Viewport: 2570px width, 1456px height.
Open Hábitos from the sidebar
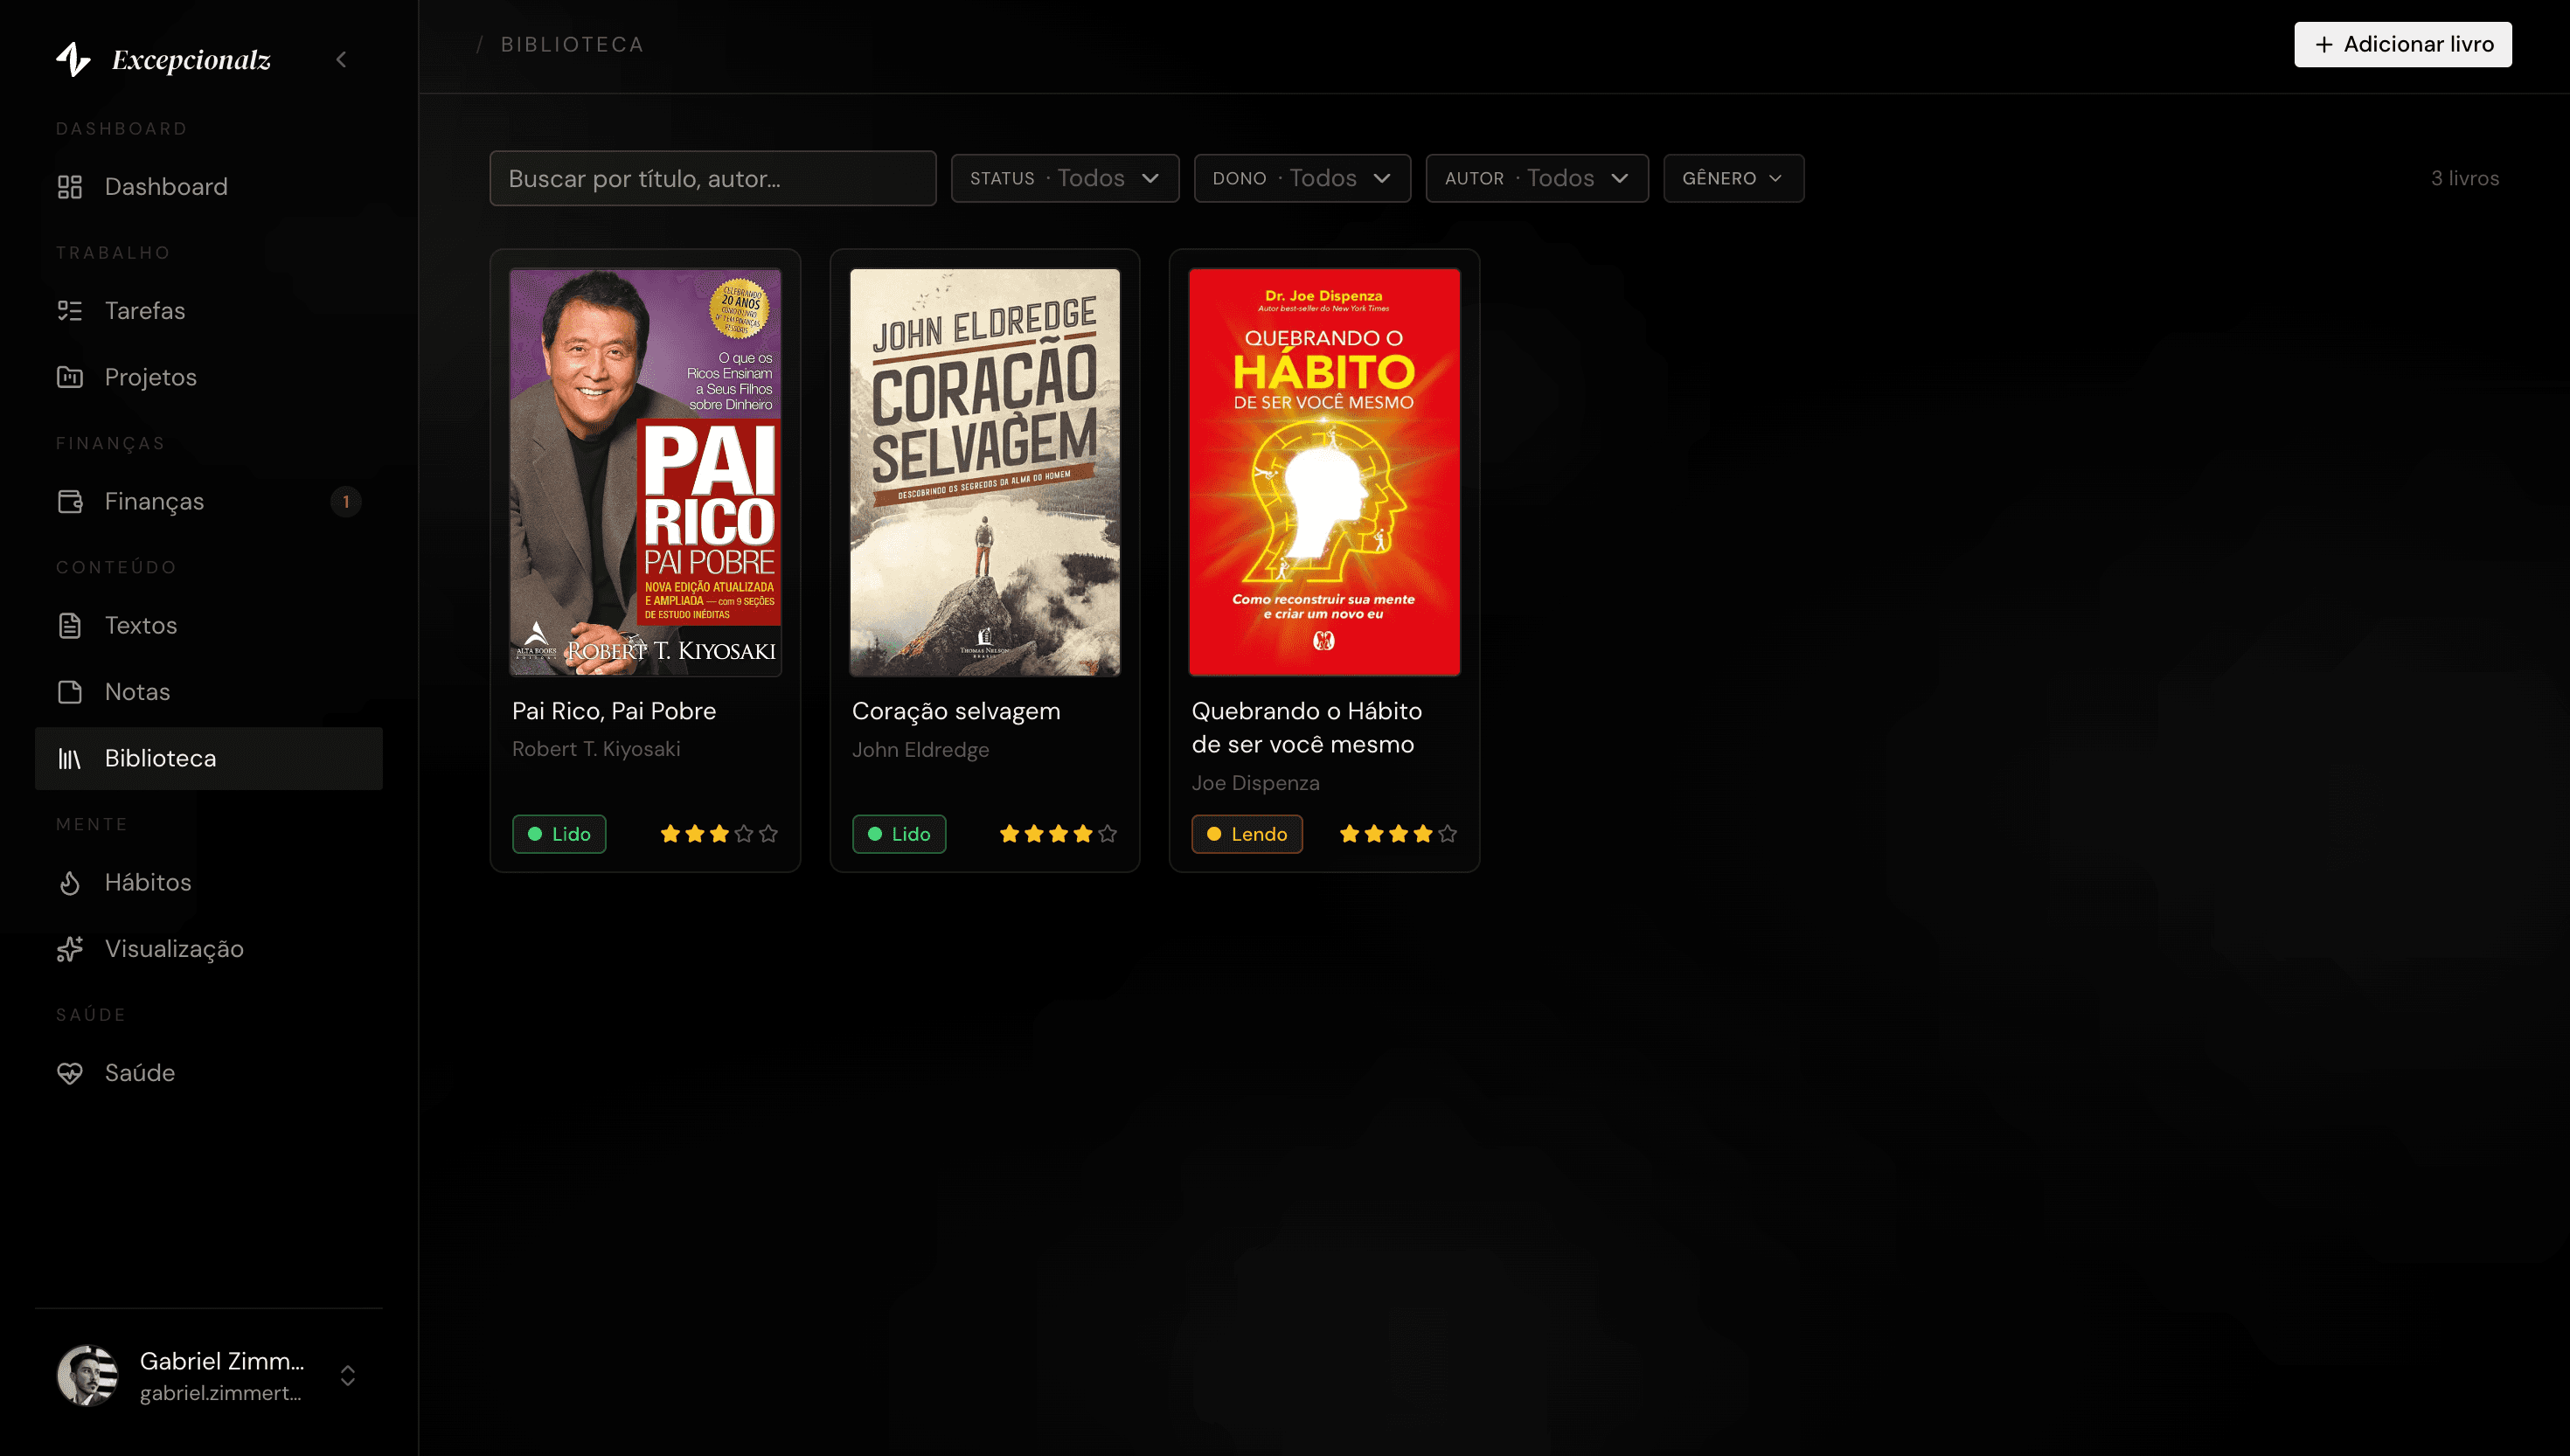pyautogui.click(x=209, y=882)
